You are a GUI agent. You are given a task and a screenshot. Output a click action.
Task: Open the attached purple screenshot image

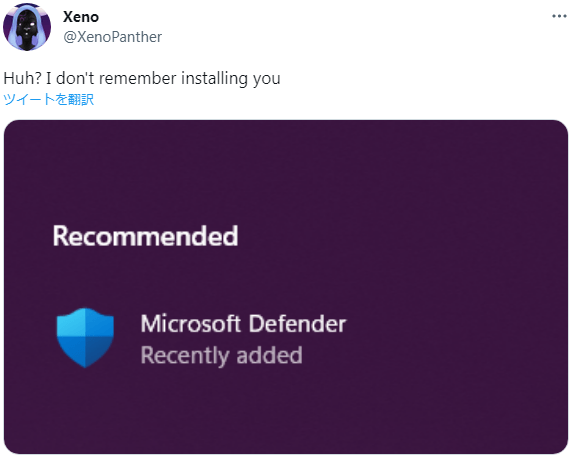(x=286, y=287)
